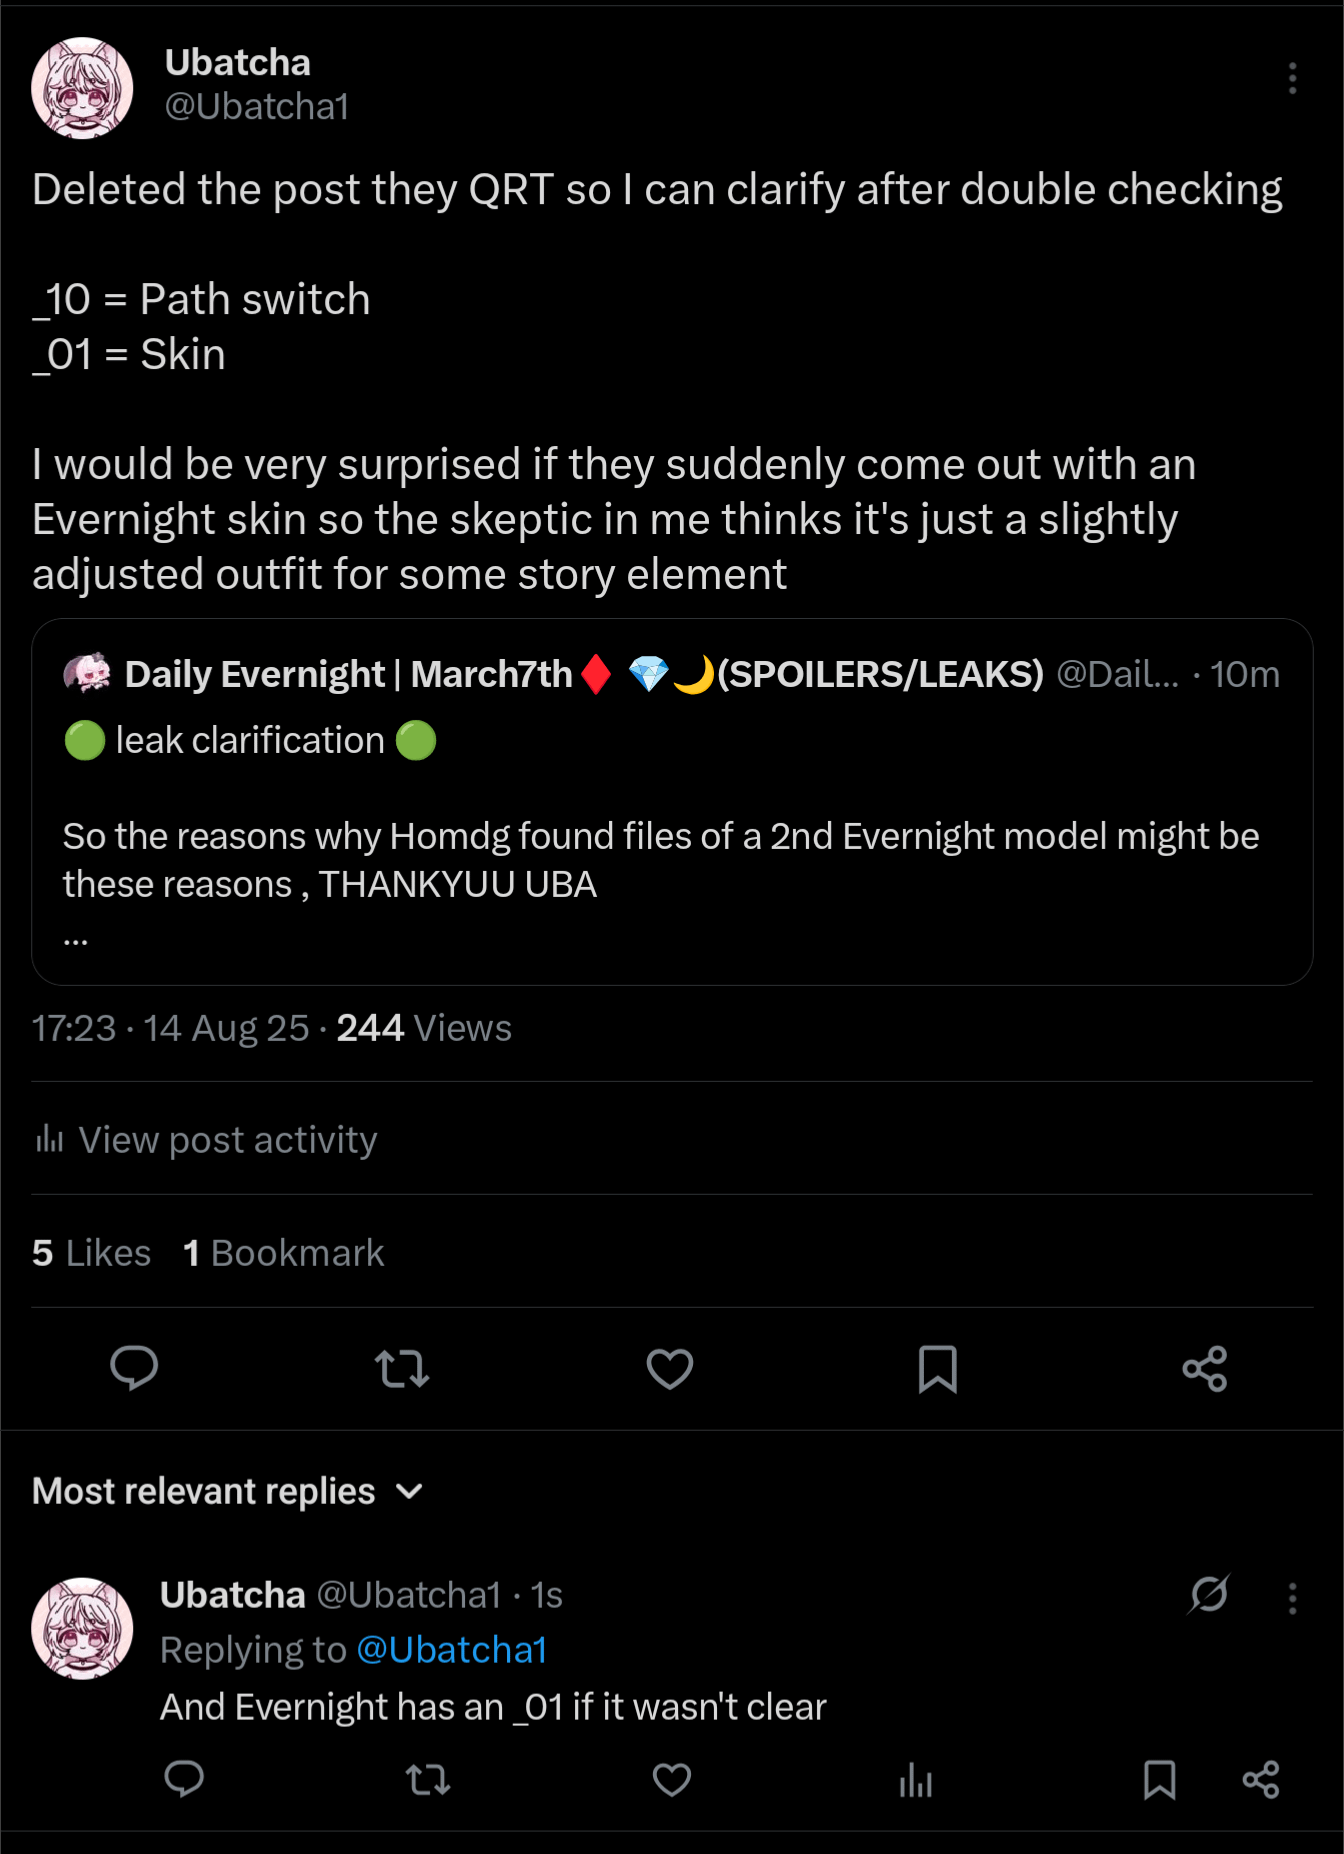Click the Grok slashed-circle icon on reply
Image resolution: width=1344 pixels, height=1854 pixels.
pos(1208,1594)
